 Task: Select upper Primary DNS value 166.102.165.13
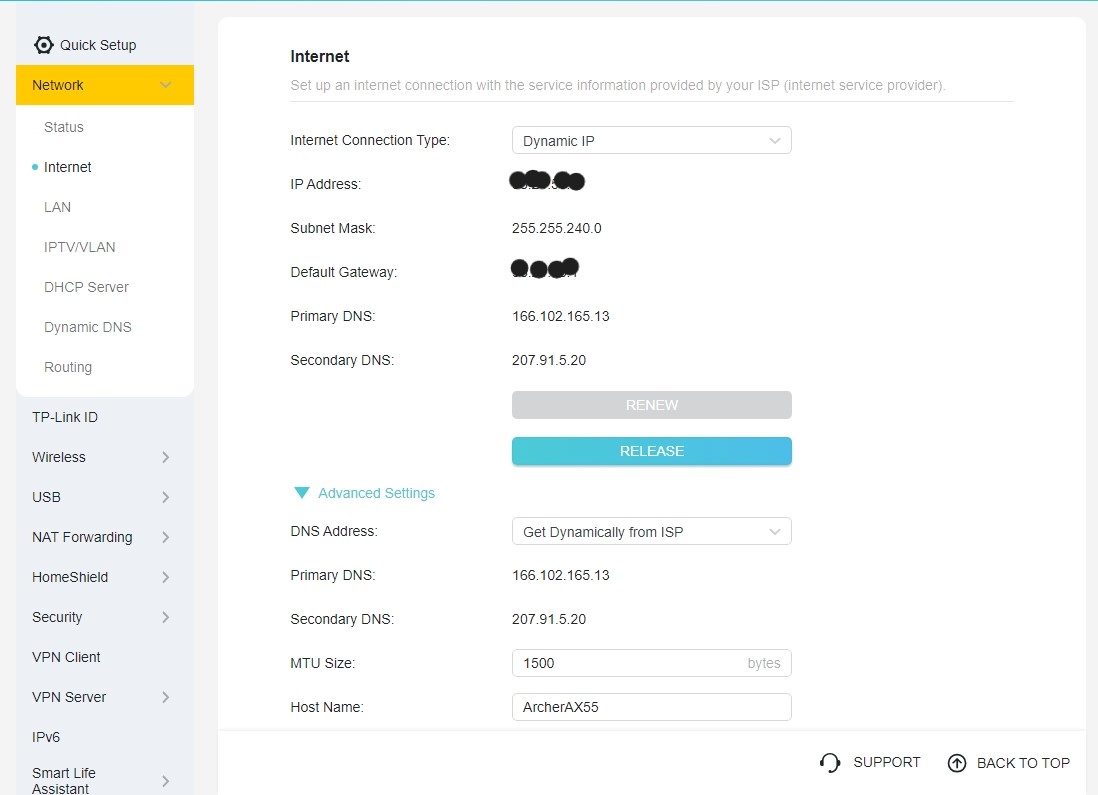(560, 316)
